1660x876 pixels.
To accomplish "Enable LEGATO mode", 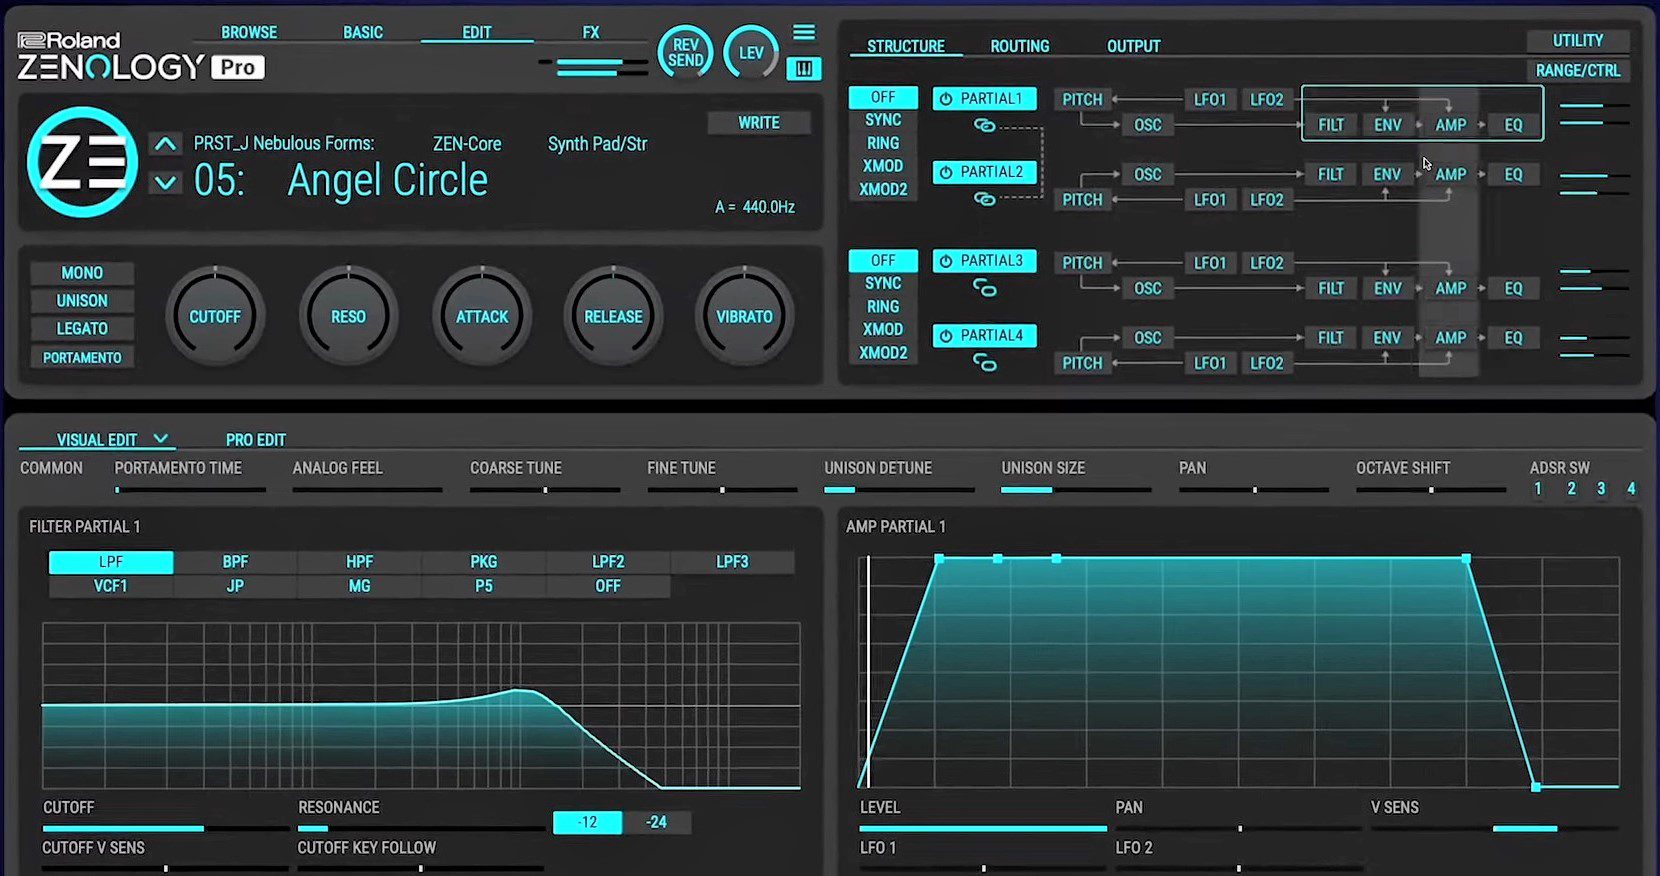I will tap(82, 329).
